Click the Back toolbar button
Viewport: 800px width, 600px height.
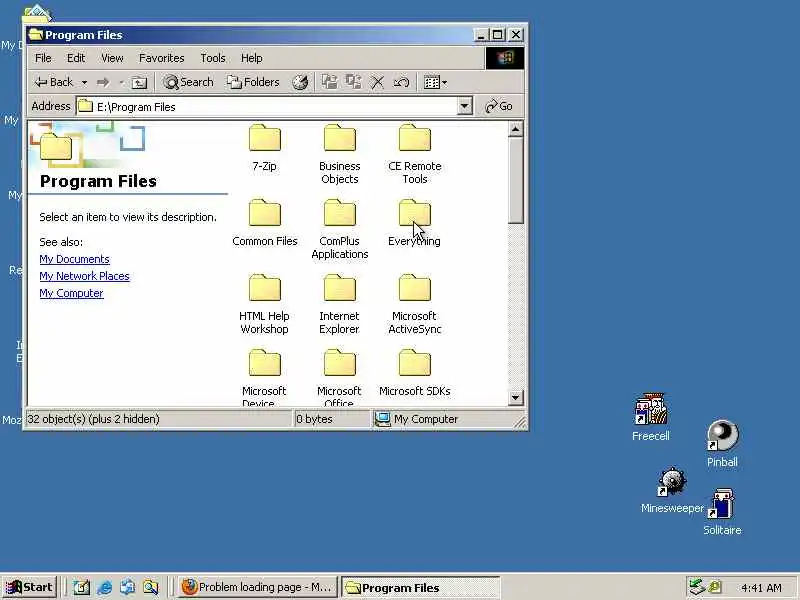[x=54, y=82]
